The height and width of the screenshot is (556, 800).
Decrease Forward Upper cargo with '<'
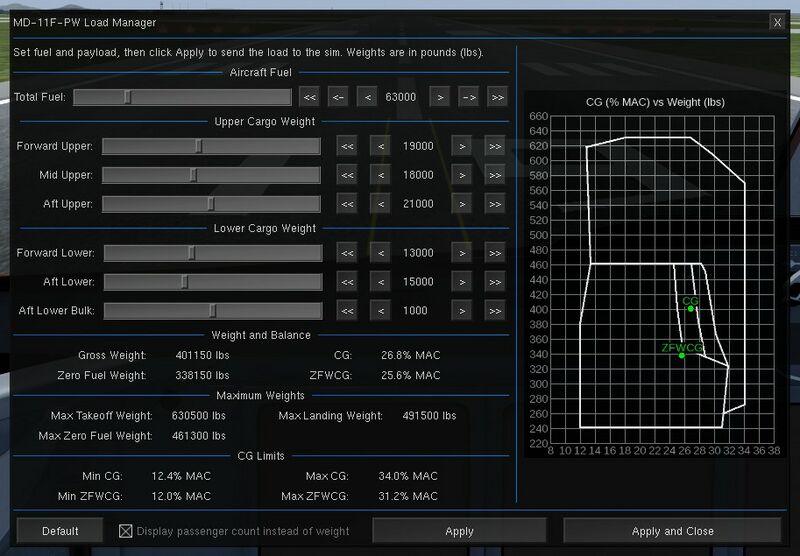(381, 146)
